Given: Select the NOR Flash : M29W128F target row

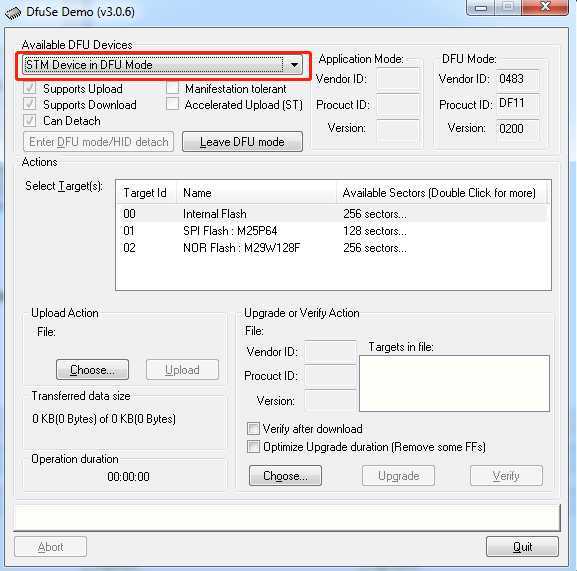Looking at the screenshot, I should (x=333, y=248).
